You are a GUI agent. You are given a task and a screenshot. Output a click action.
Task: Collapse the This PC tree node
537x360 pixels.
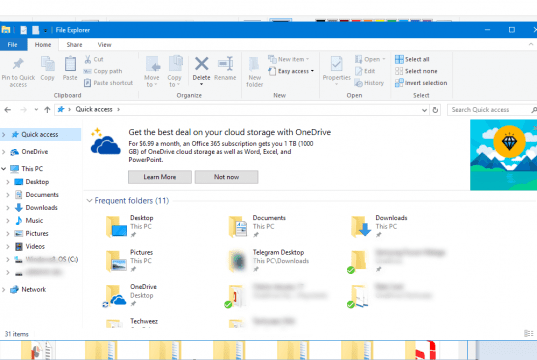(x=4, y=169)
